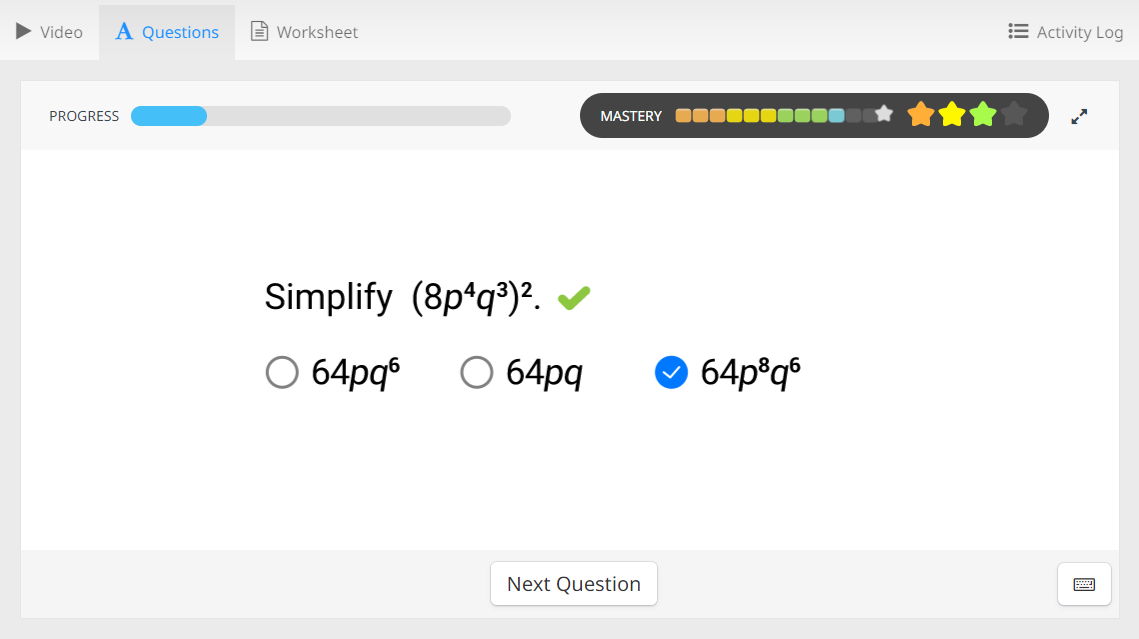Select the Questions tab
The height and width of the screenshot is (639, 1139).
pos(167,32)
